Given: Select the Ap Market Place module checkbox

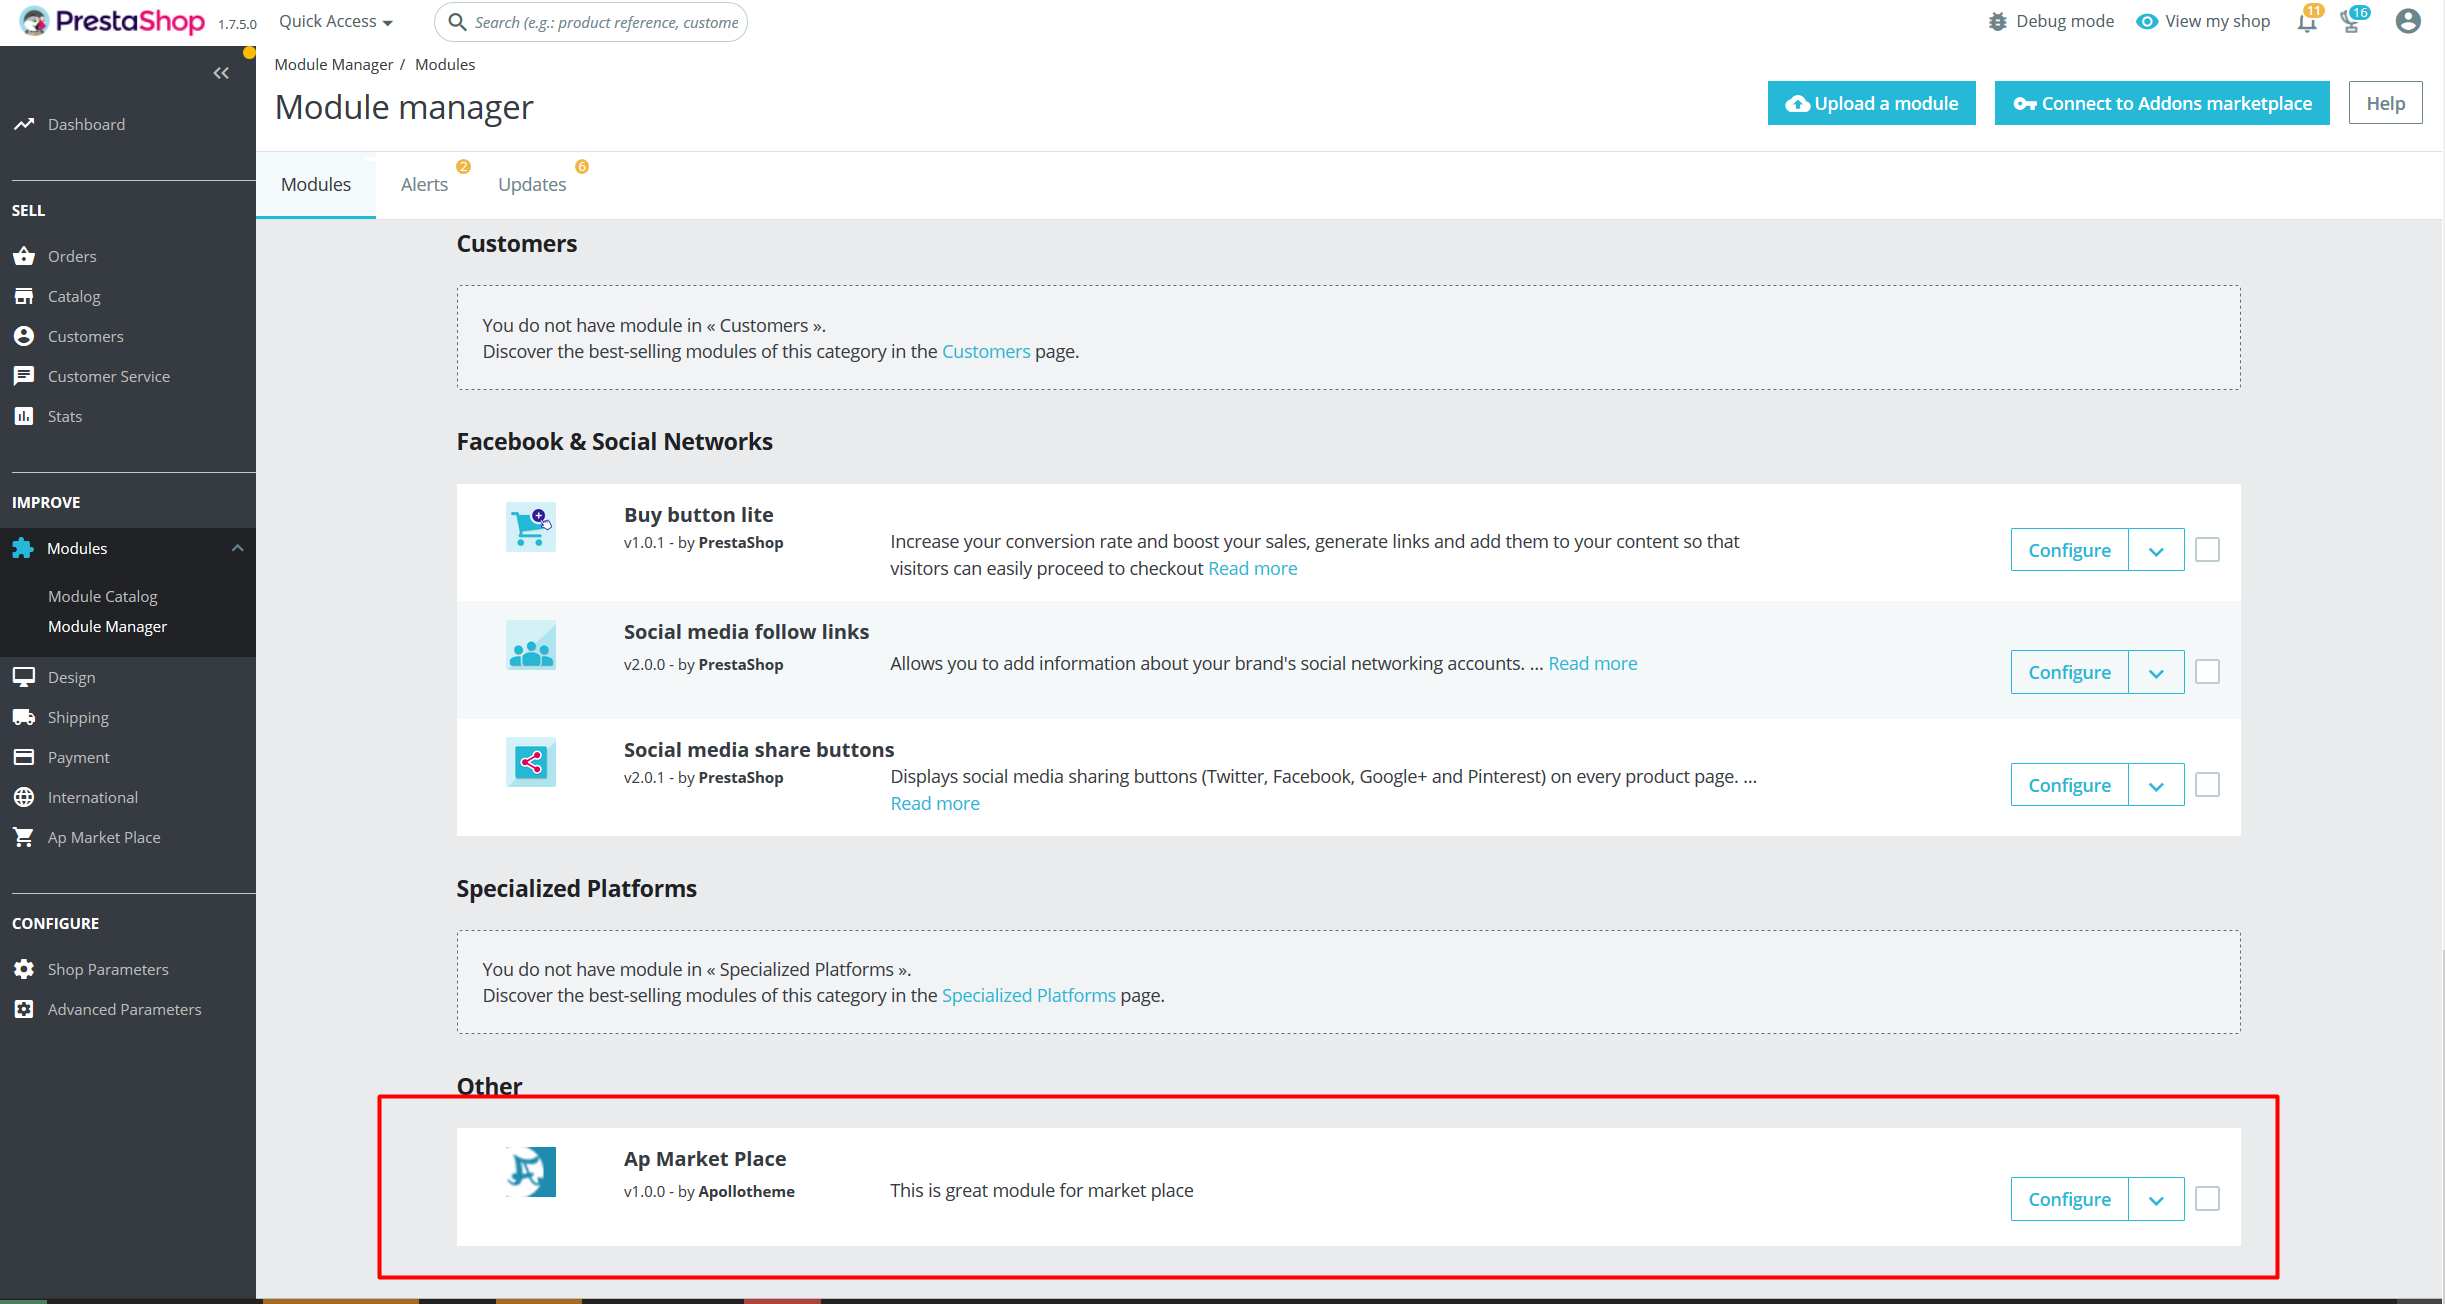Looking at the screenshot, I should (2207, 1199).
